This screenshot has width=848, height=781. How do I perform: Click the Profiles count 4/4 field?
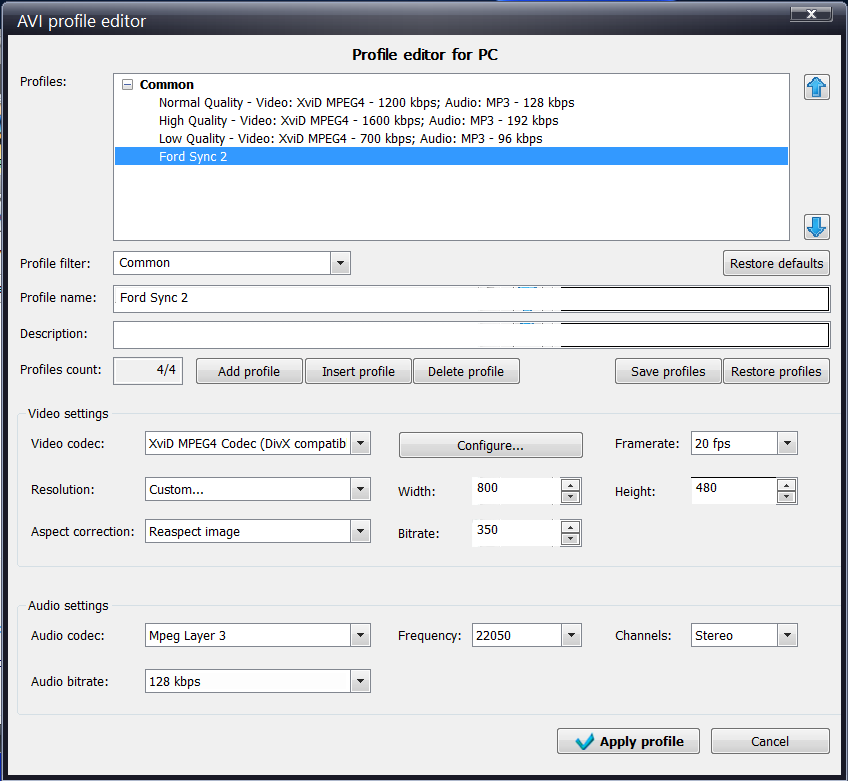click(x=148, y=370)
